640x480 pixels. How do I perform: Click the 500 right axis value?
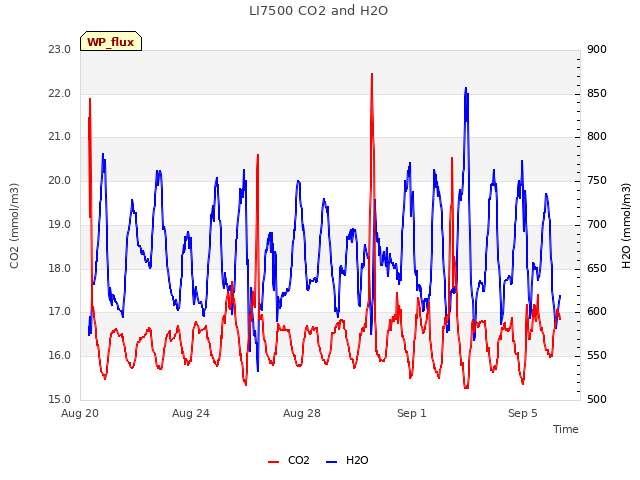coord(597,399)
